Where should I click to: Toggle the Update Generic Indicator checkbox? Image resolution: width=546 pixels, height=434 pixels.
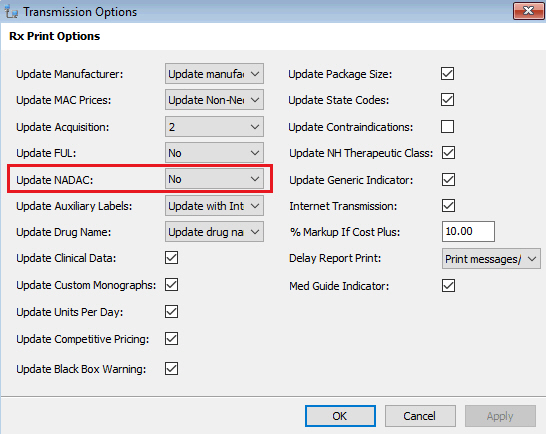point(448,180)
